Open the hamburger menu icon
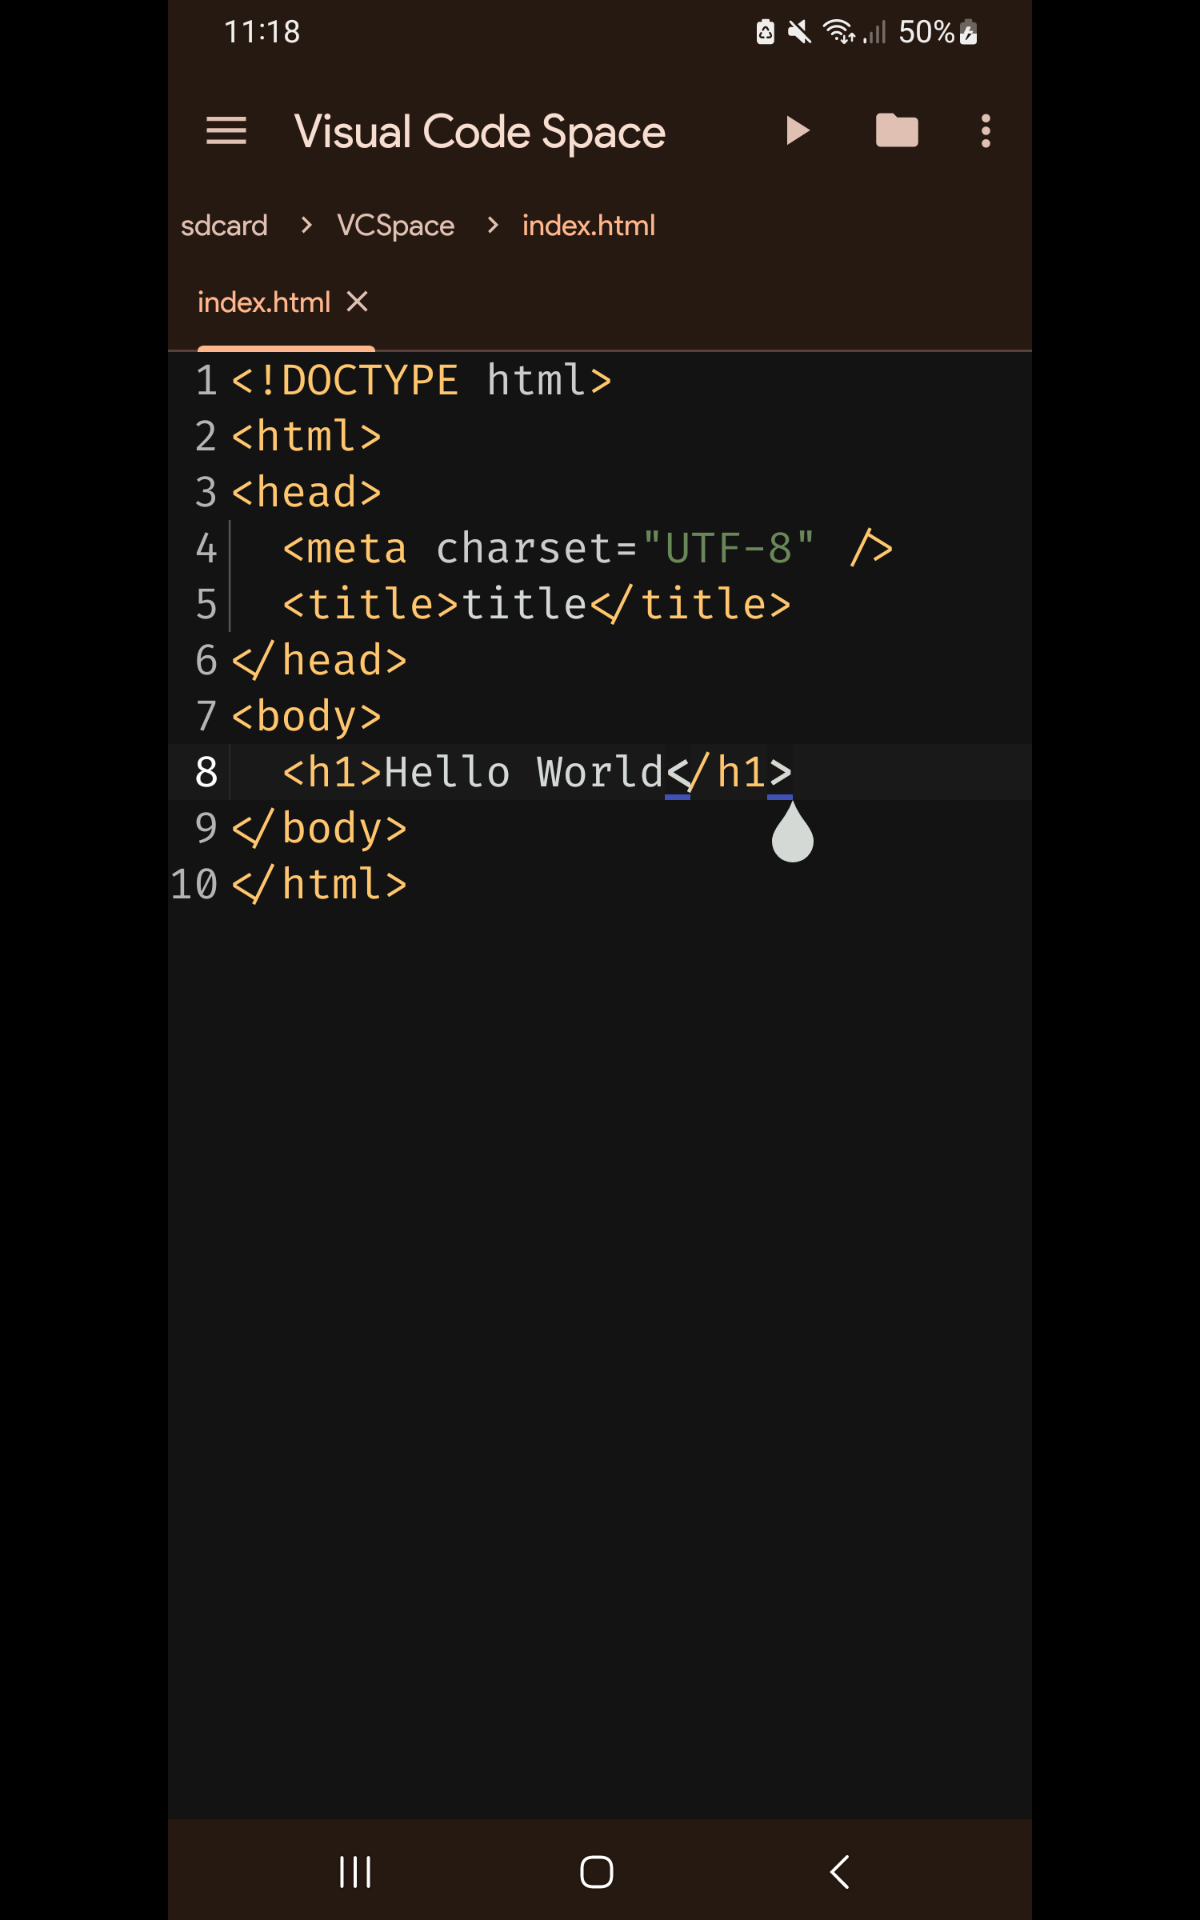 (x=225, y=130)
